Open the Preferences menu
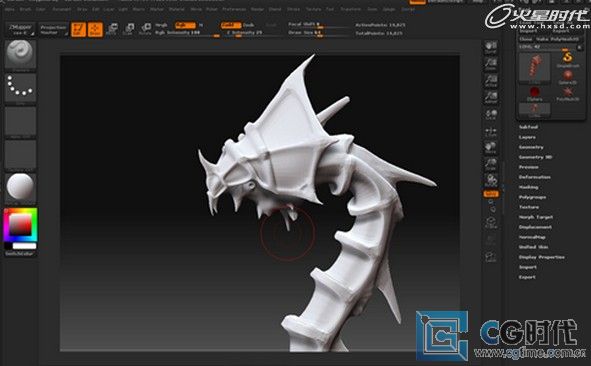 coord(234,9)
